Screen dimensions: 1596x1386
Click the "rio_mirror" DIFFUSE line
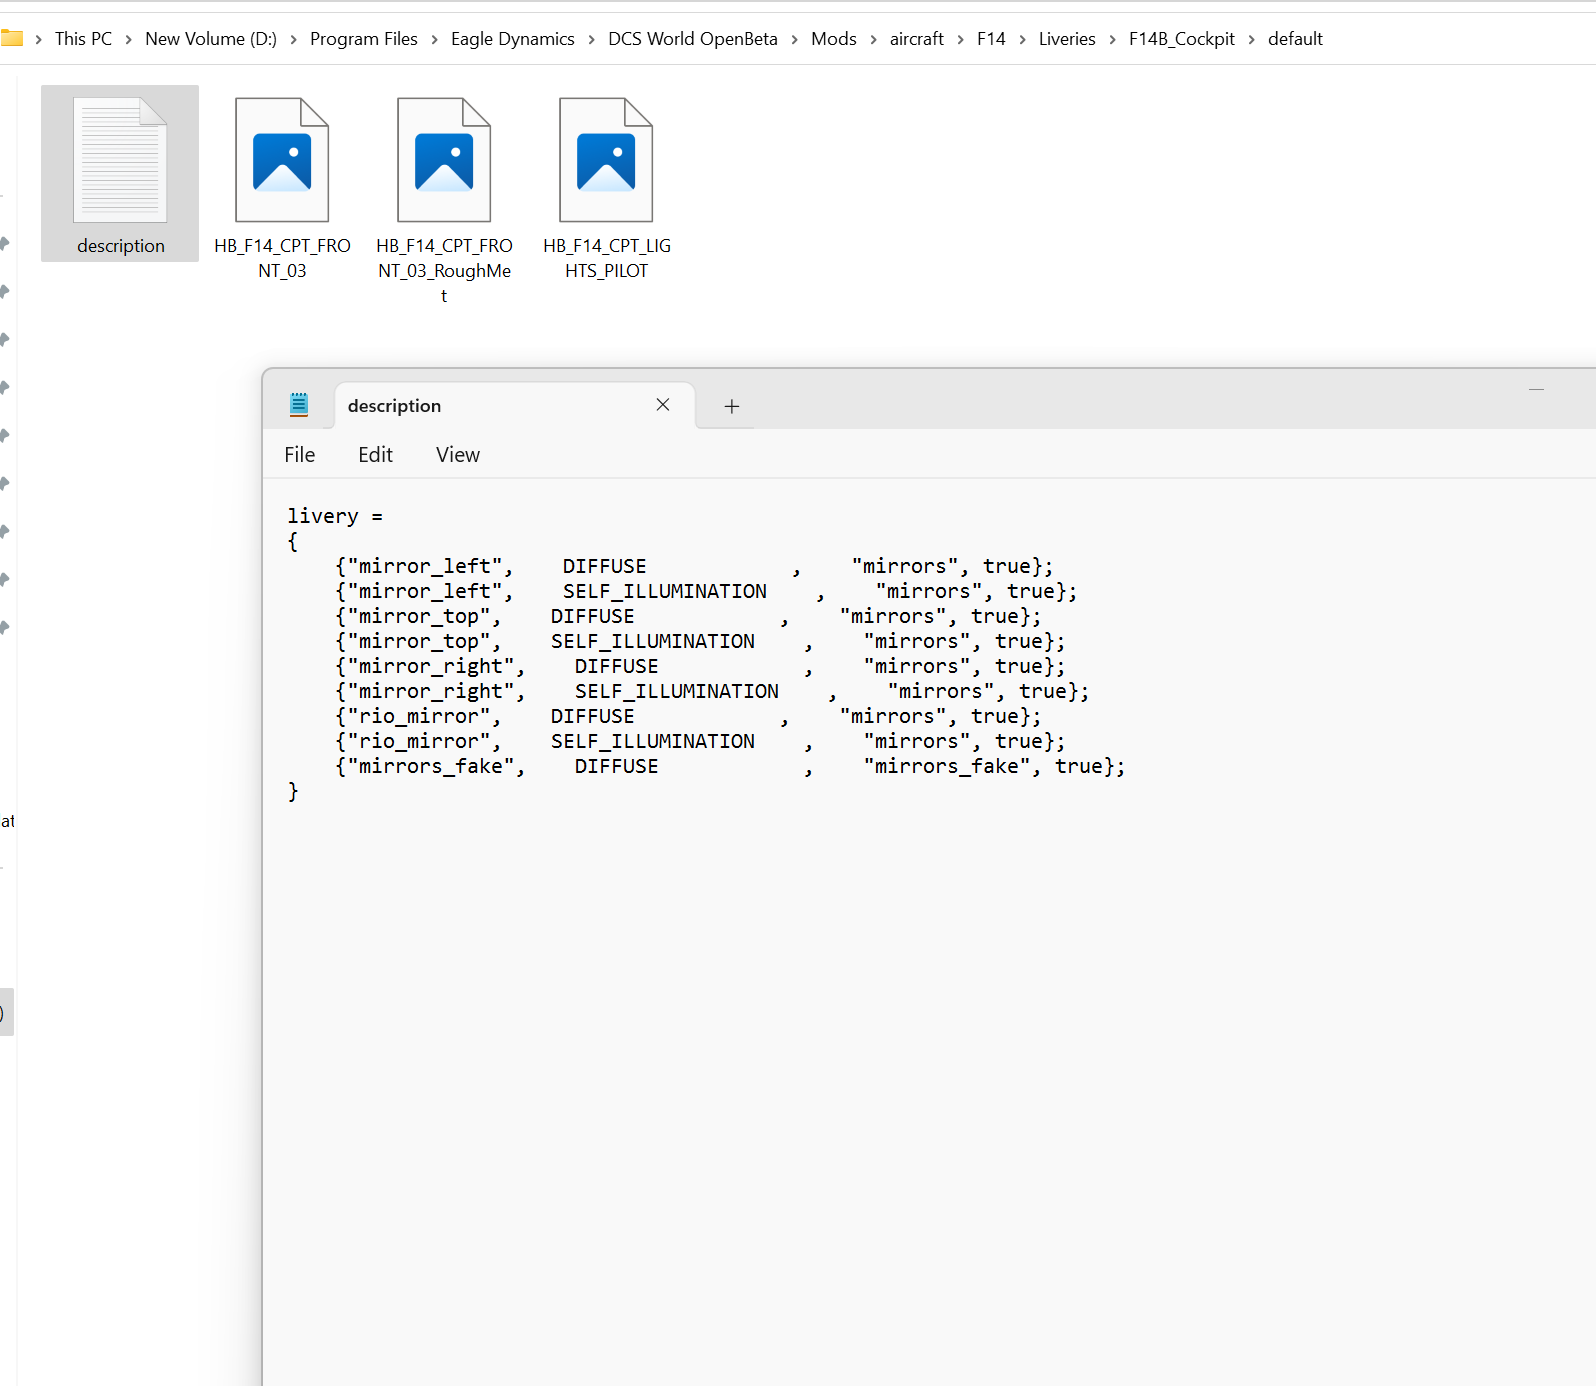point(688,716)
